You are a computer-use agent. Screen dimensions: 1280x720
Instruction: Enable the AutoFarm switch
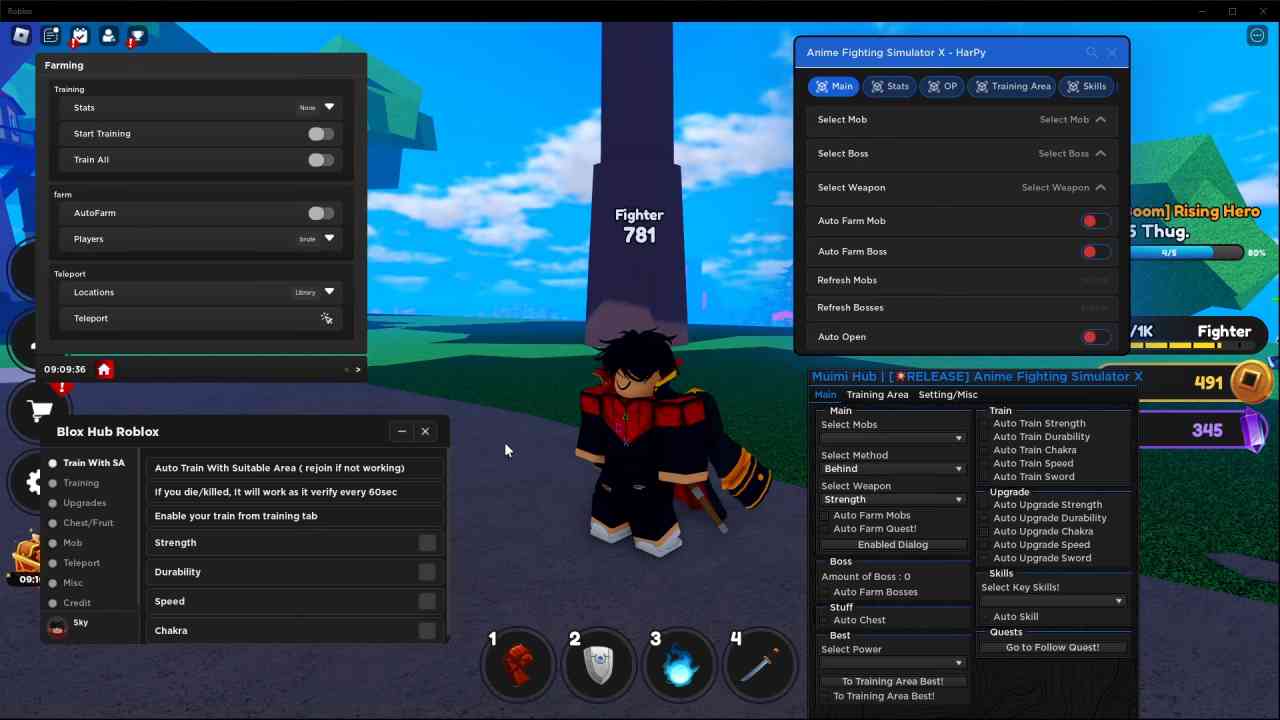point(320,213)
